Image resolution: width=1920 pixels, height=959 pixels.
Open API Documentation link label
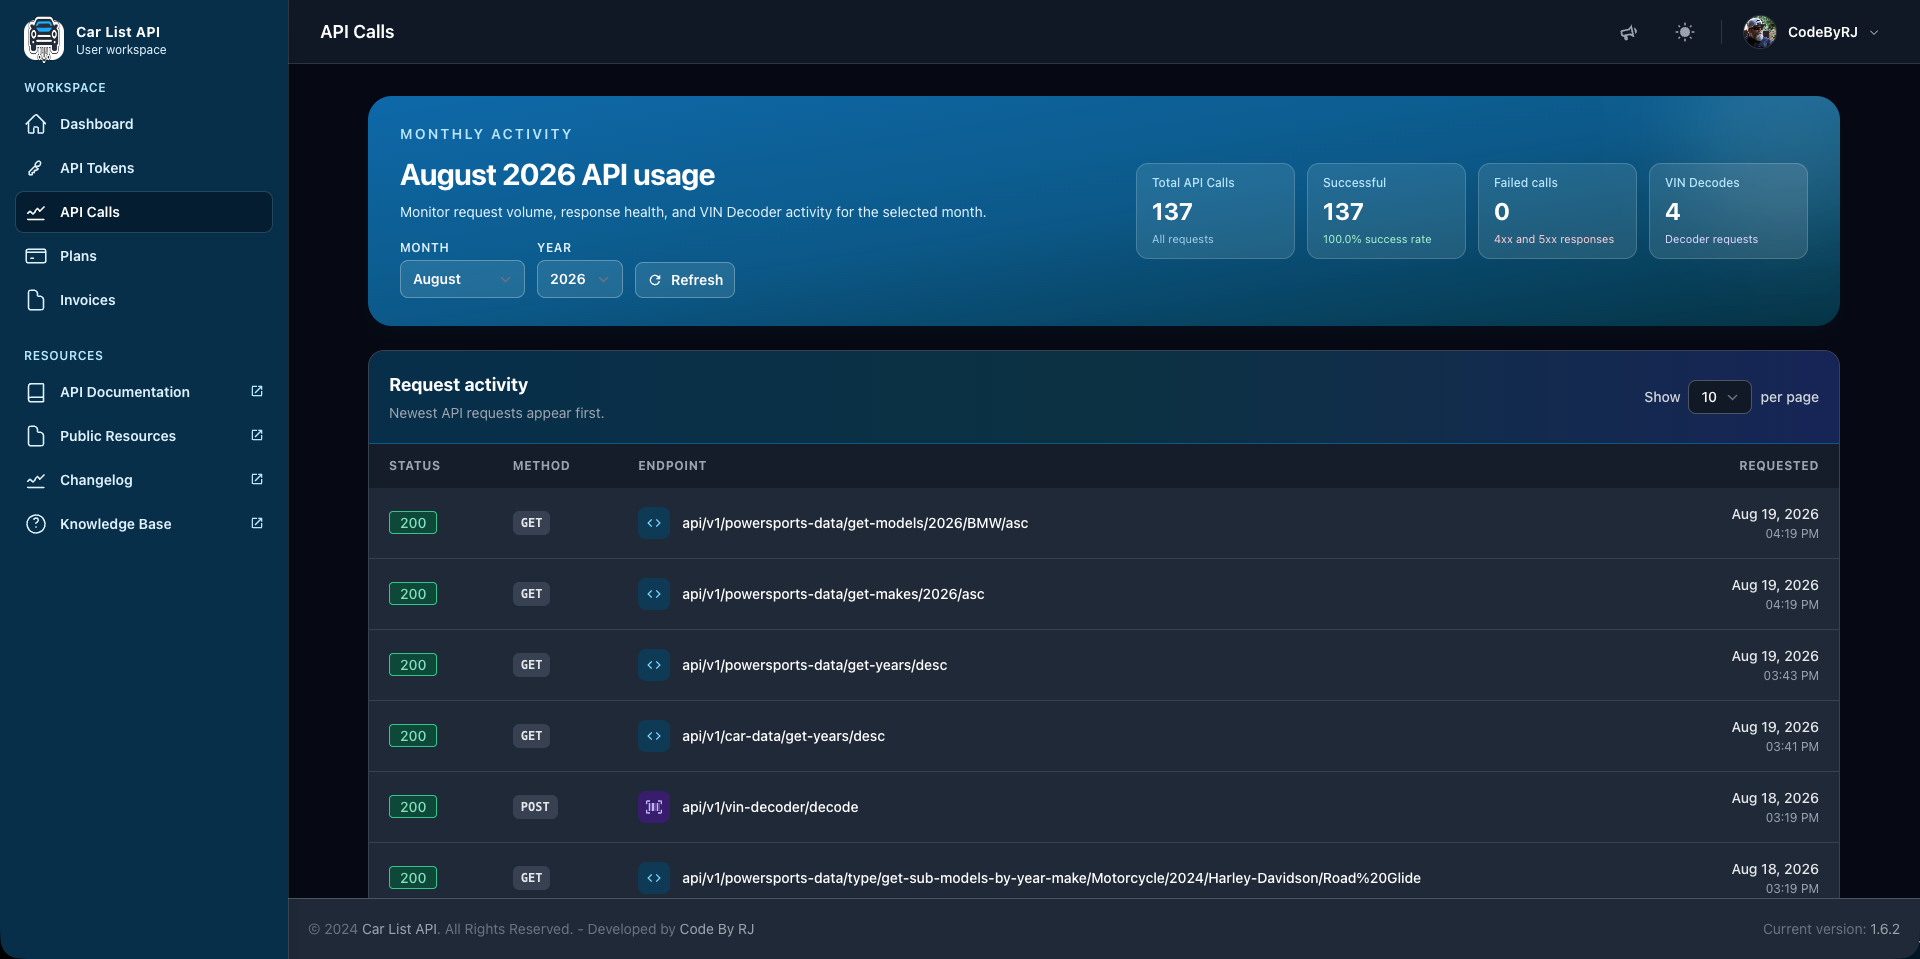pos(125,392)
